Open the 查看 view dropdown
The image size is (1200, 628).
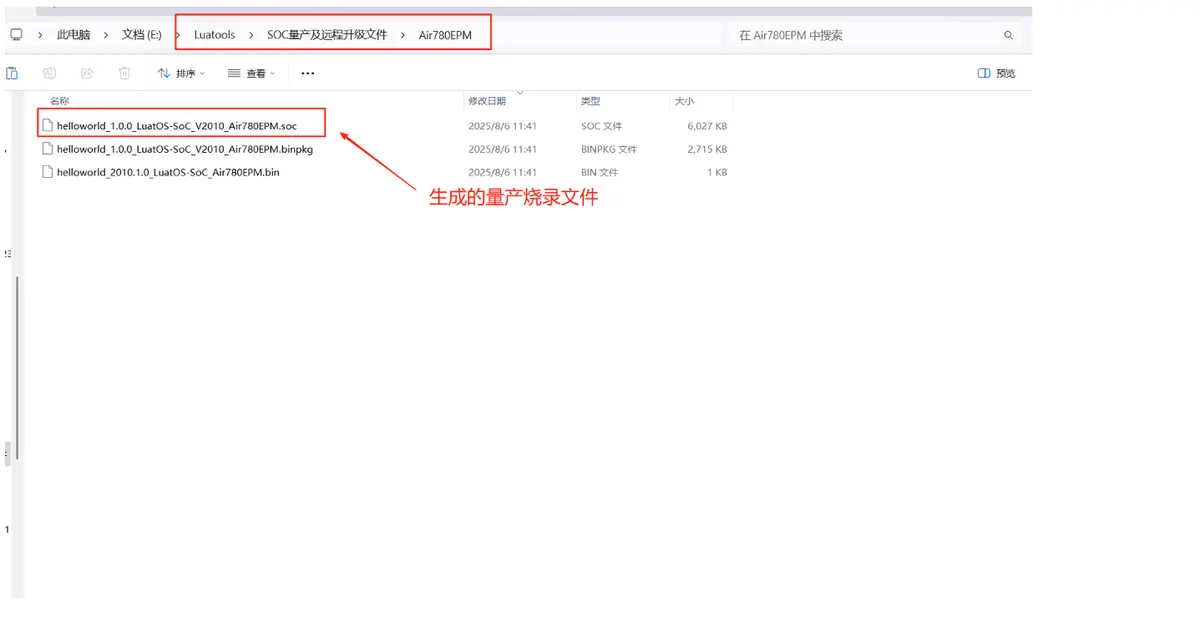(x=251, y=73)
